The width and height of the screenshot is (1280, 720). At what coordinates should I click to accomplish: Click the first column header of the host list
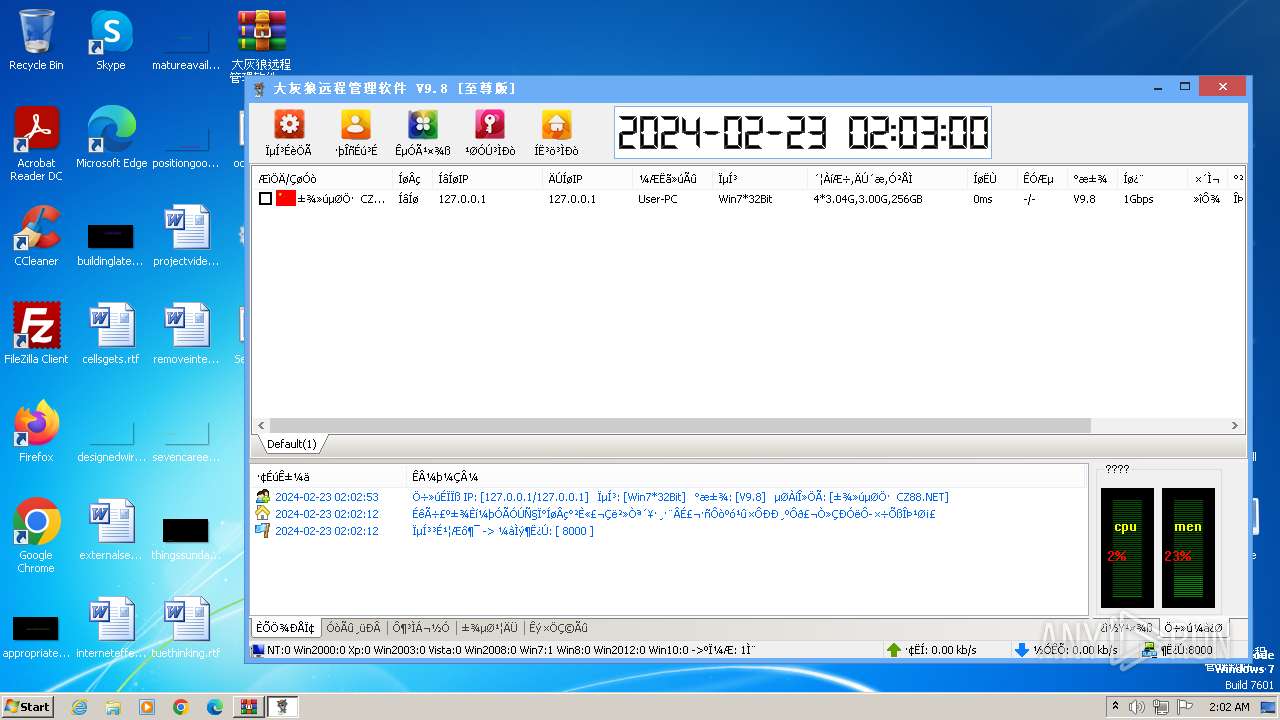[x=322, y=179]
